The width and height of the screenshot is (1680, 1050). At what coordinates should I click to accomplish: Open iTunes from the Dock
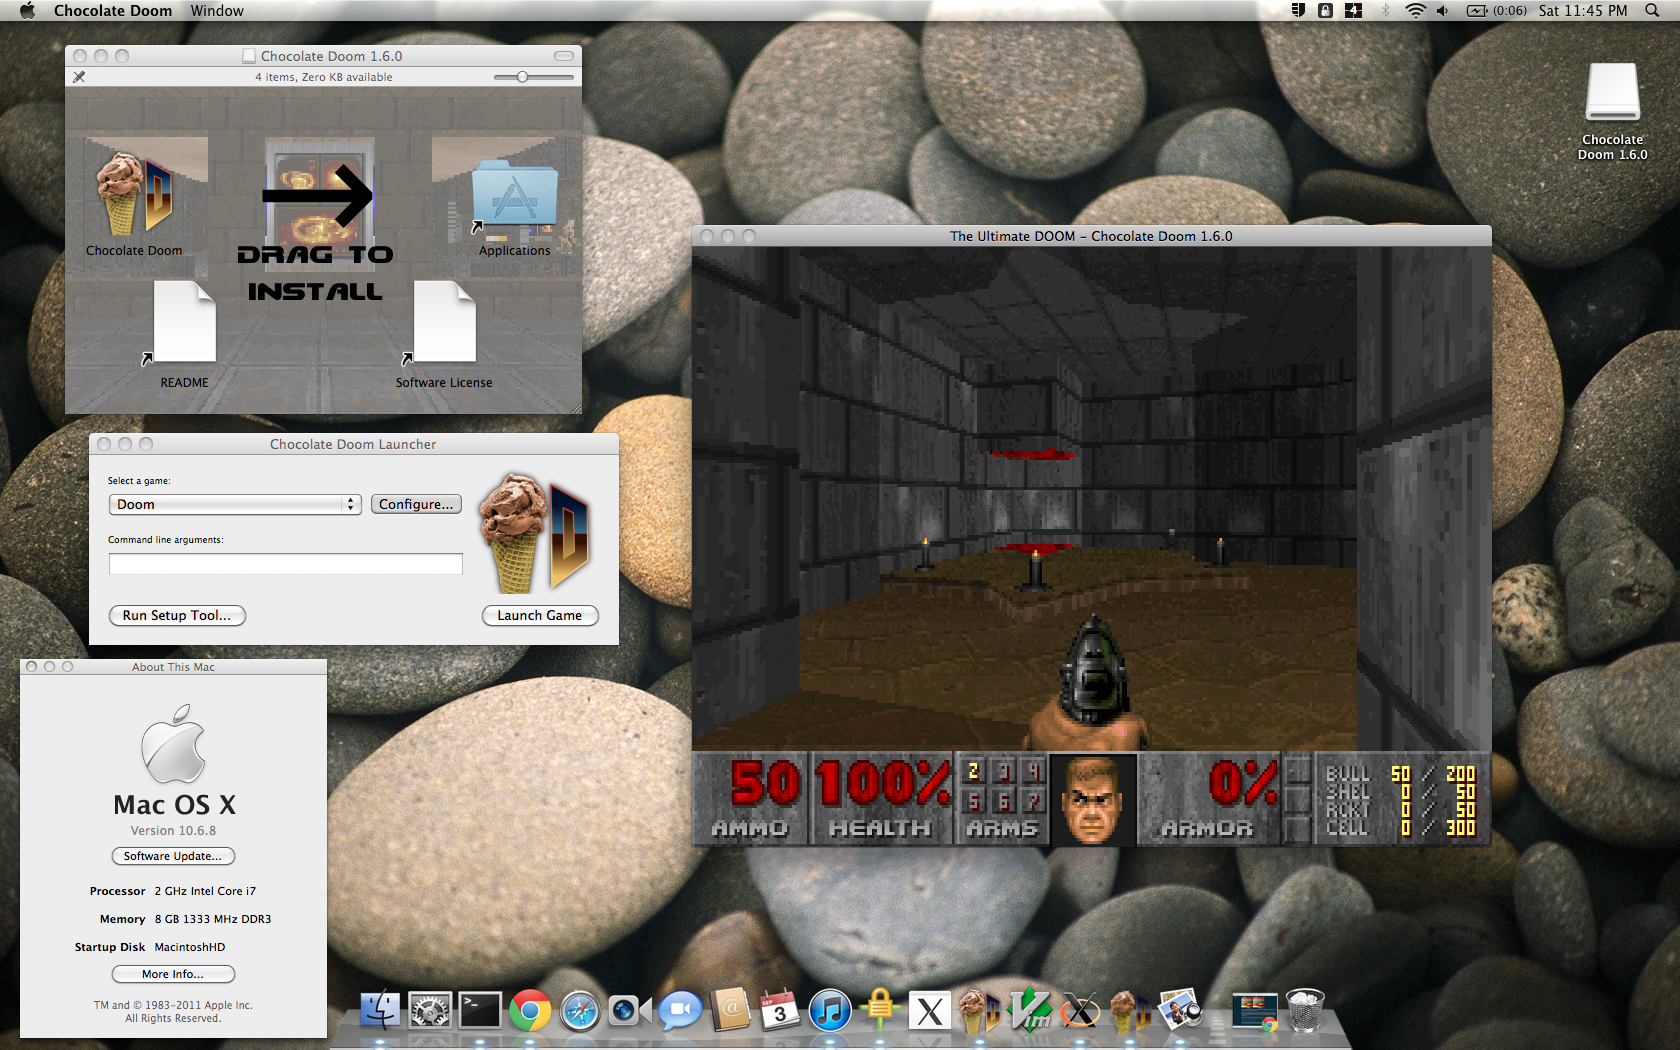point(830,1012)
